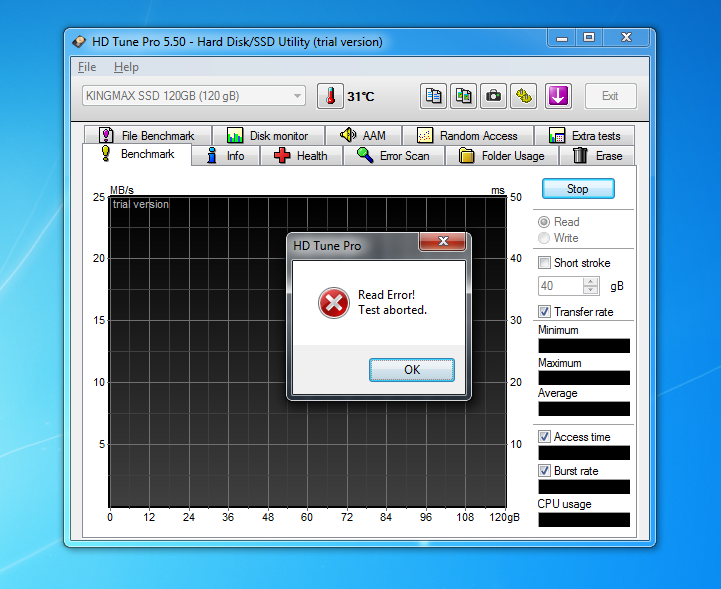This screenshot has width=721, height=589.
Task: Click the copy info to clipboard icon
Action: (433, 96)
